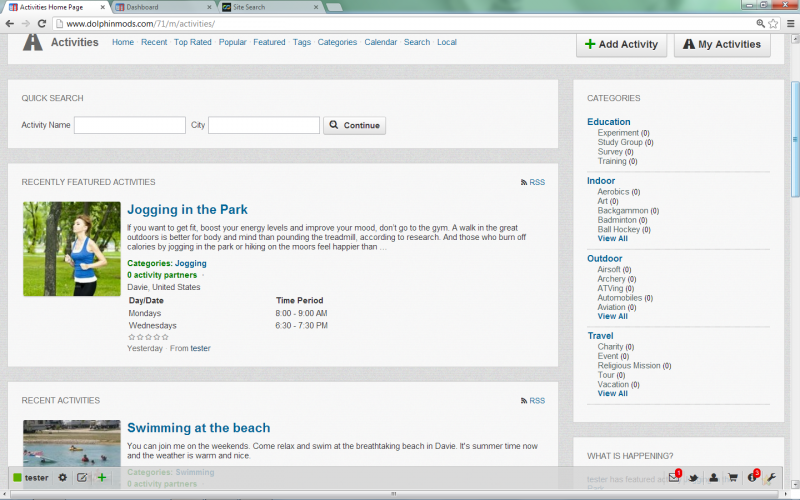This screenshot has height=500, width=800.
Task: Open the Recently Featured Activities RSS feed
Action: [533, 182]
